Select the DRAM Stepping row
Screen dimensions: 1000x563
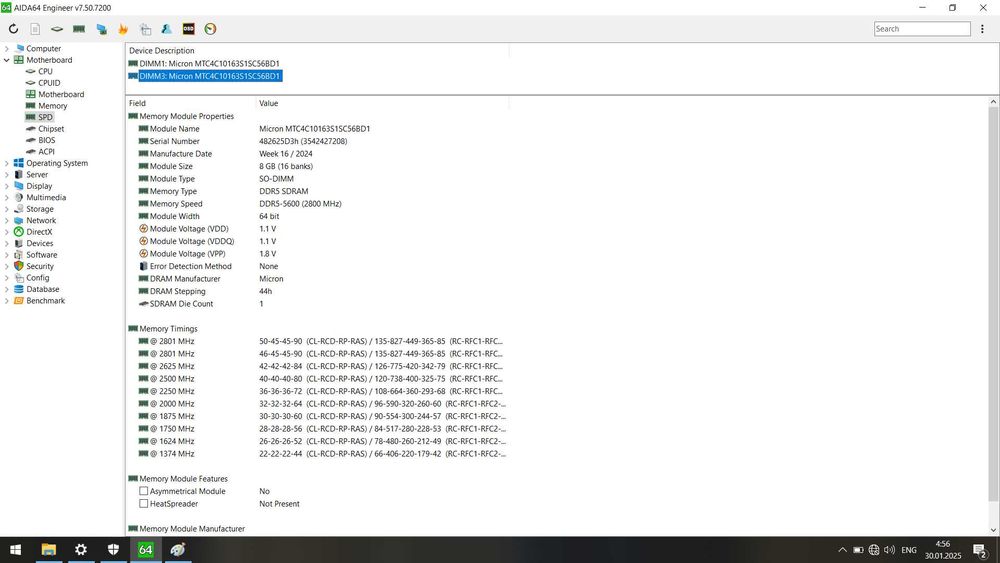pos(318,291)
